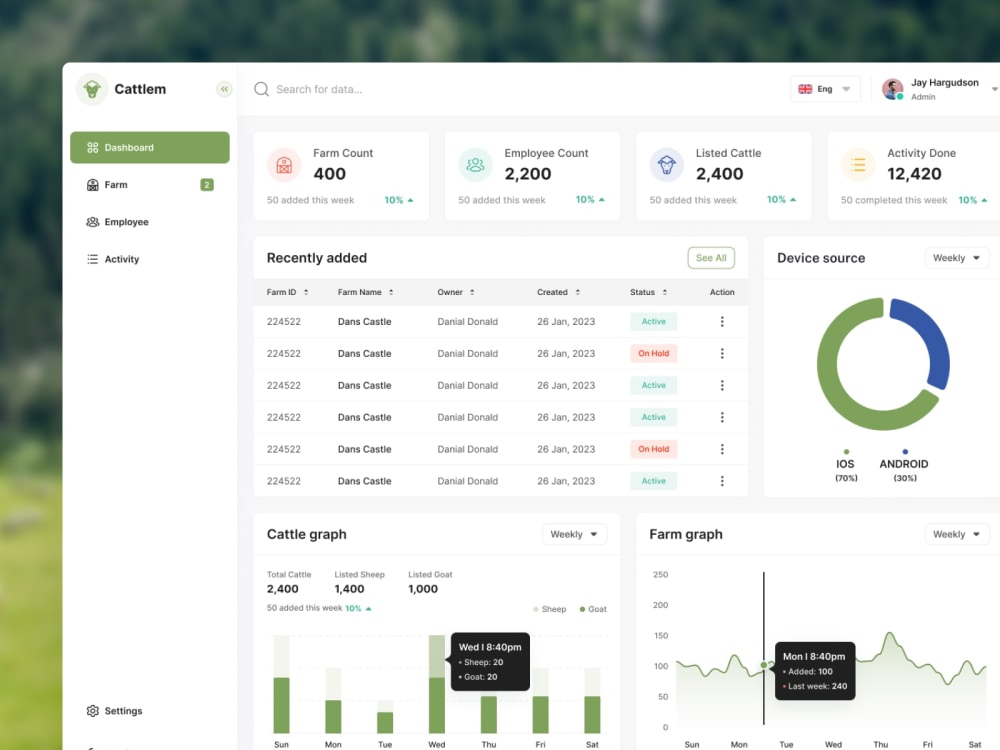This screenshot has width=1000, height=750.
Task: Open Device source Weekly dropdown
Action: (957, 258)
